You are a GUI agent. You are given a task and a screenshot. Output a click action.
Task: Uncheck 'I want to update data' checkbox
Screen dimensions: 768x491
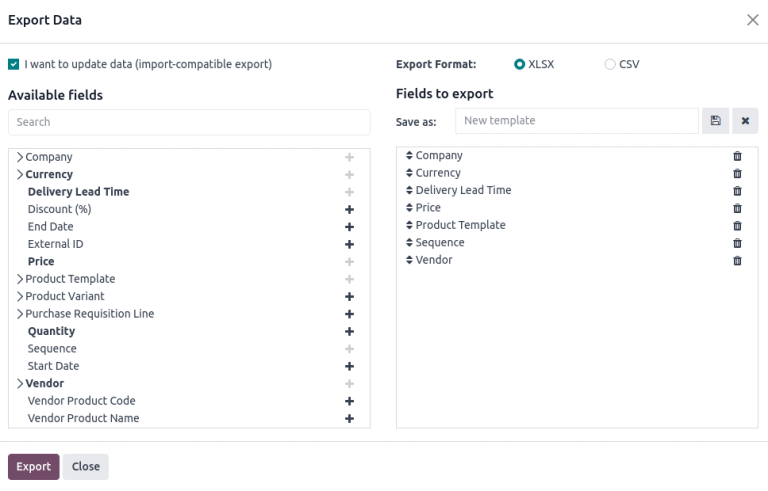point(13,64)
